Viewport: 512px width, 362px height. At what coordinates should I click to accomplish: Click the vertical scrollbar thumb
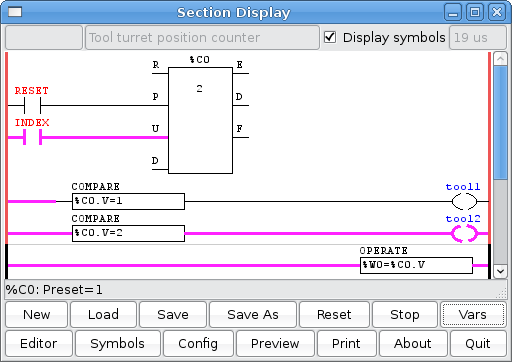[500, 123]
